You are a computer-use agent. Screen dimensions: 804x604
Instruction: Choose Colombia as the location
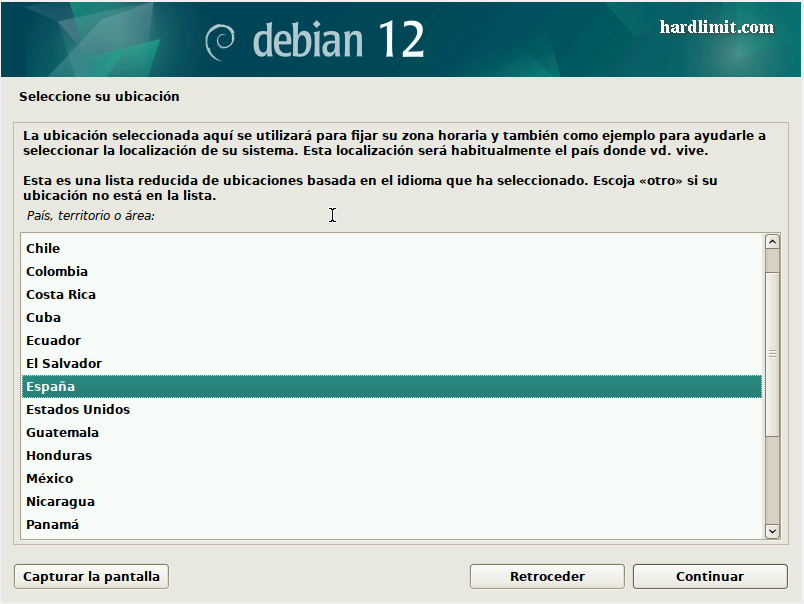(57, 271)
